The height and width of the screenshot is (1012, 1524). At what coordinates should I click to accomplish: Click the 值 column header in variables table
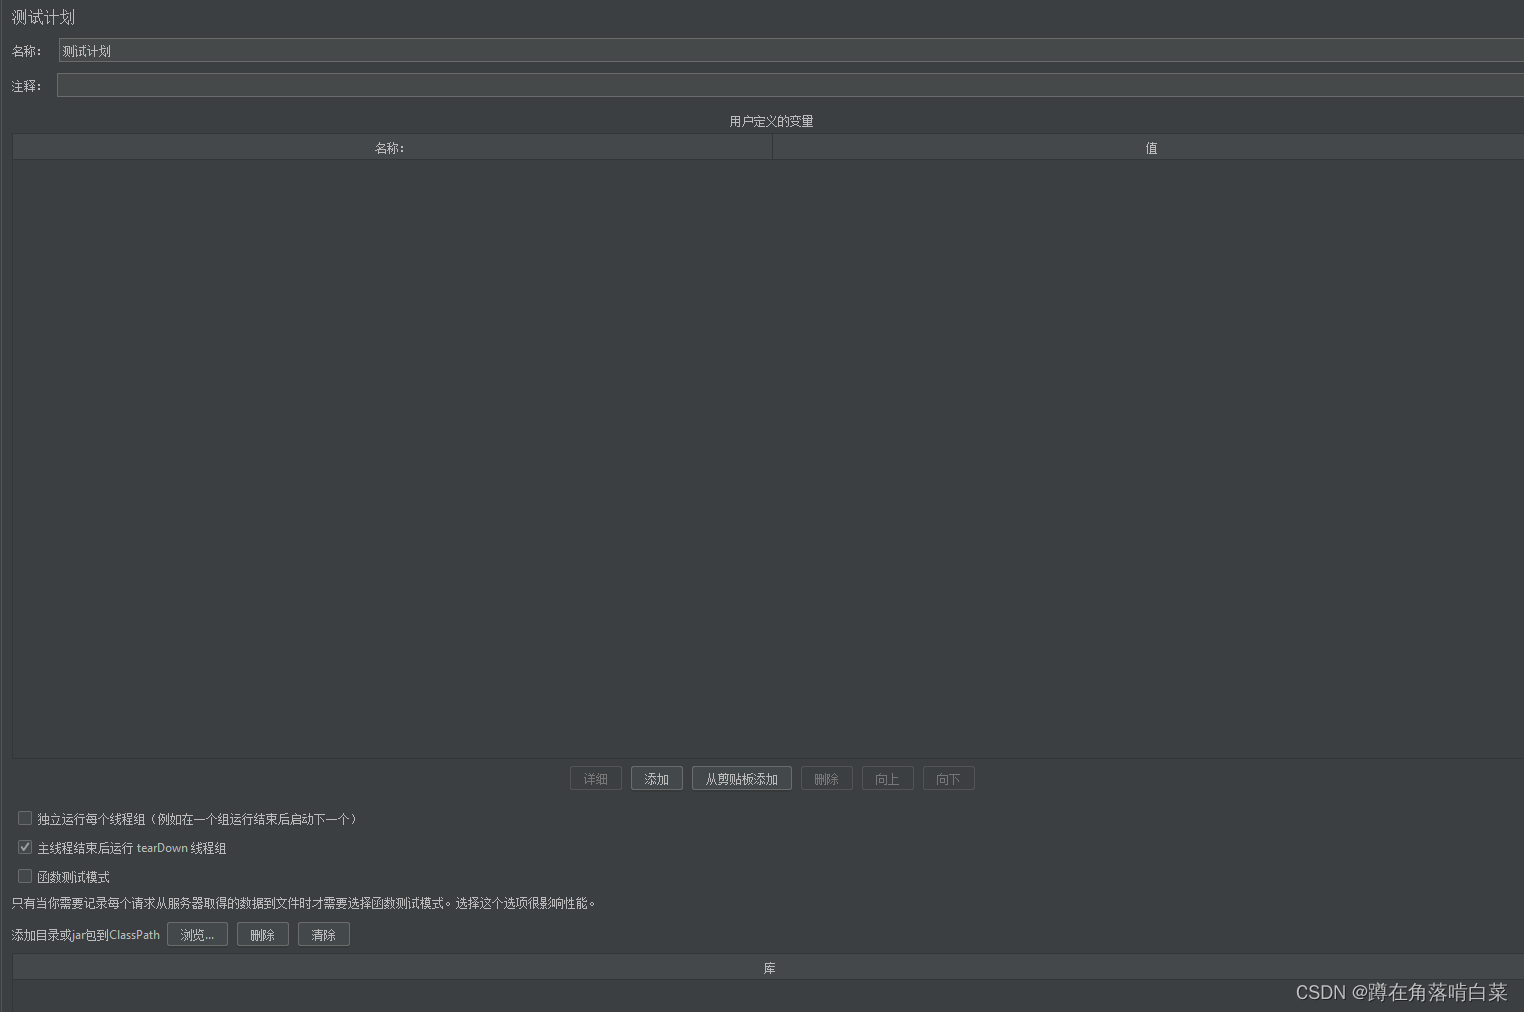coord(1149,148)
